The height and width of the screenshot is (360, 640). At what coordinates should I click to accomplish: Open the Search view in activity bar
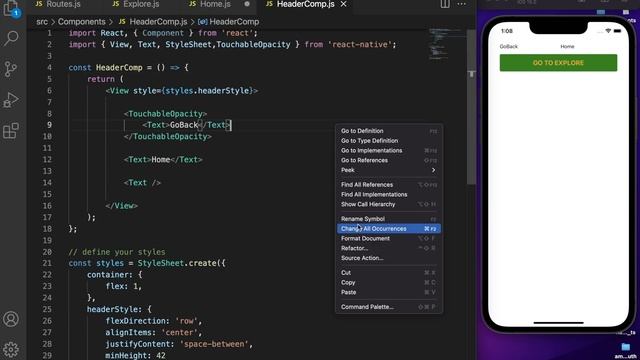tap(11, 38)
